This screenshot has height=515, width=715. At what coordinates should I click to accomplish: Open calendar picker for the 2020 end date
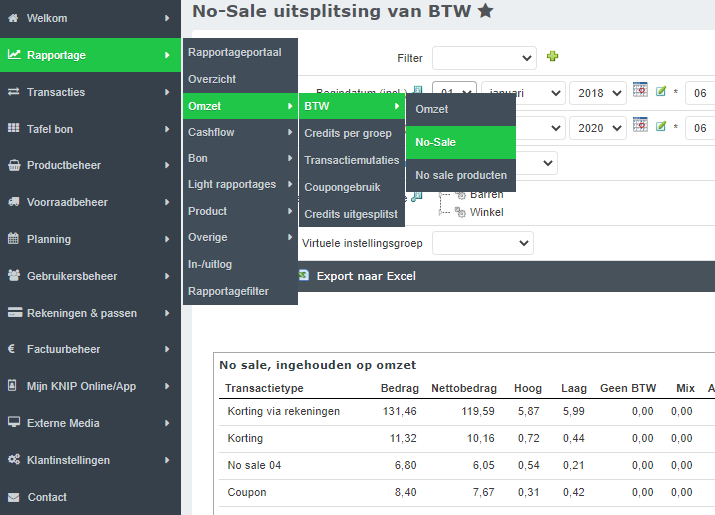(641, 126)
